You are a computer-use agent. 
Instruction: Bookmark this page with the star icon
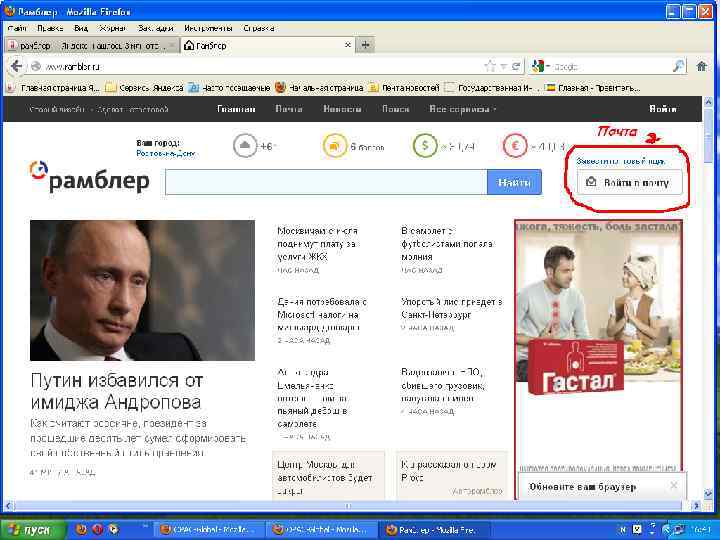[490, 67]
